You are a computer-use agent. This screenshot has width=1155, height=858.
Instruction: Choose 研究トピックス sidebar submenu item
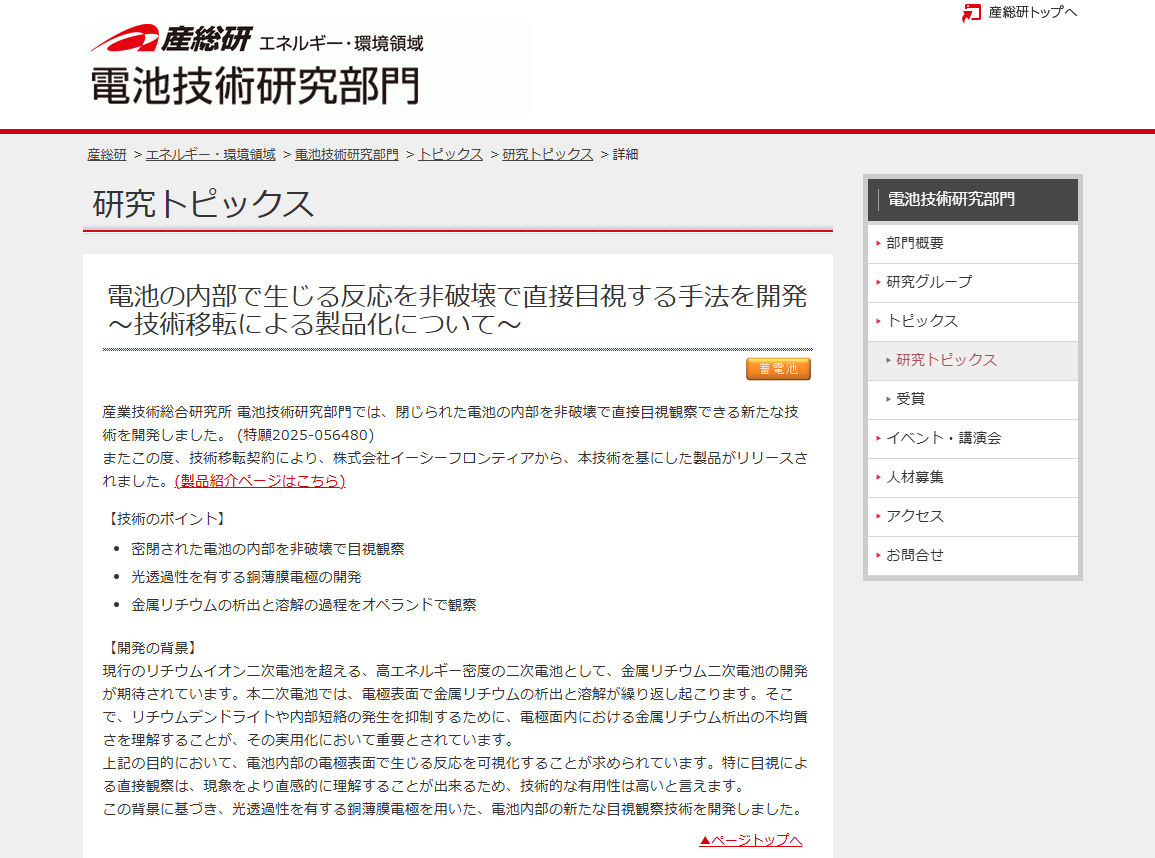tap(946, 360)
